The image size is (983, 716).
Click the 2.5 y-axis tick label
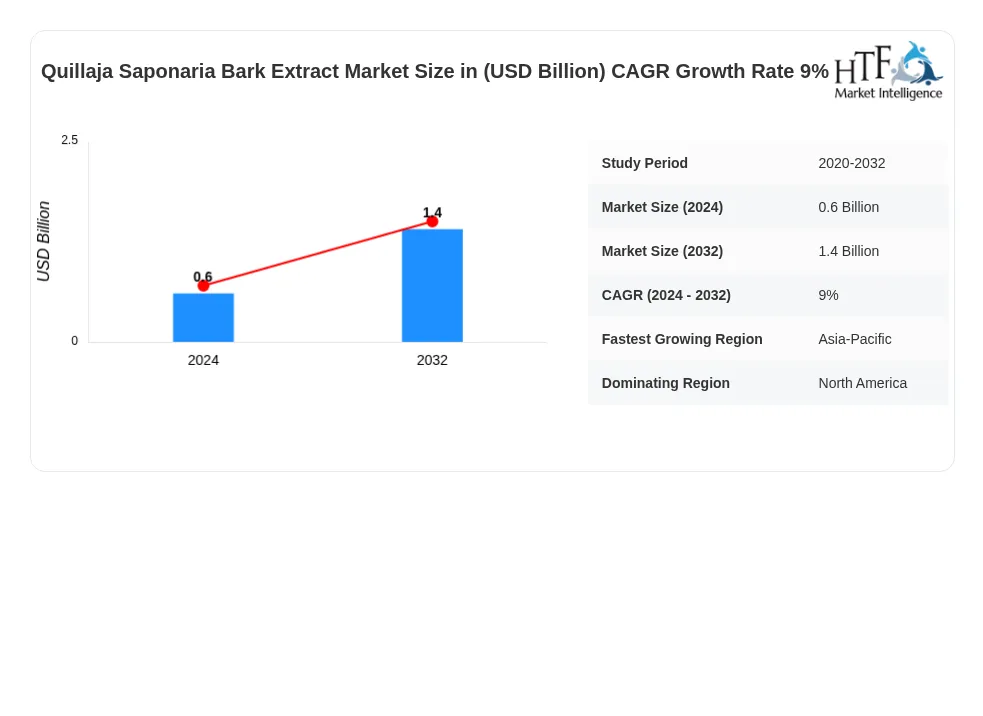pyautogui.click(x=70, y=140)
